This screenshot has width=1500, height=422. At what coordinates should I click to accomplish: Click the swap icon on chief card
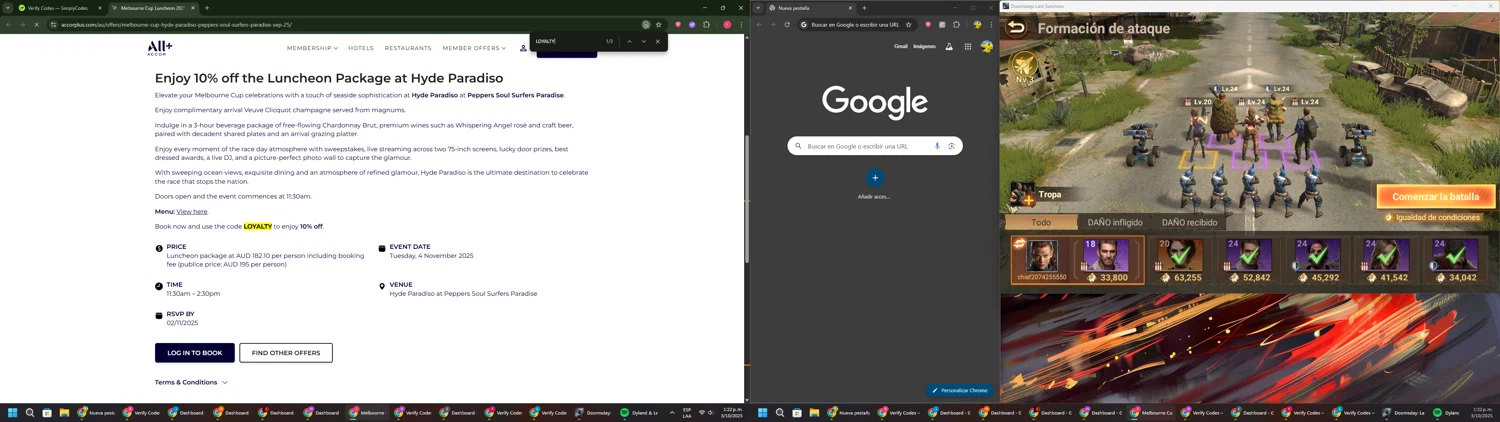1019,243
